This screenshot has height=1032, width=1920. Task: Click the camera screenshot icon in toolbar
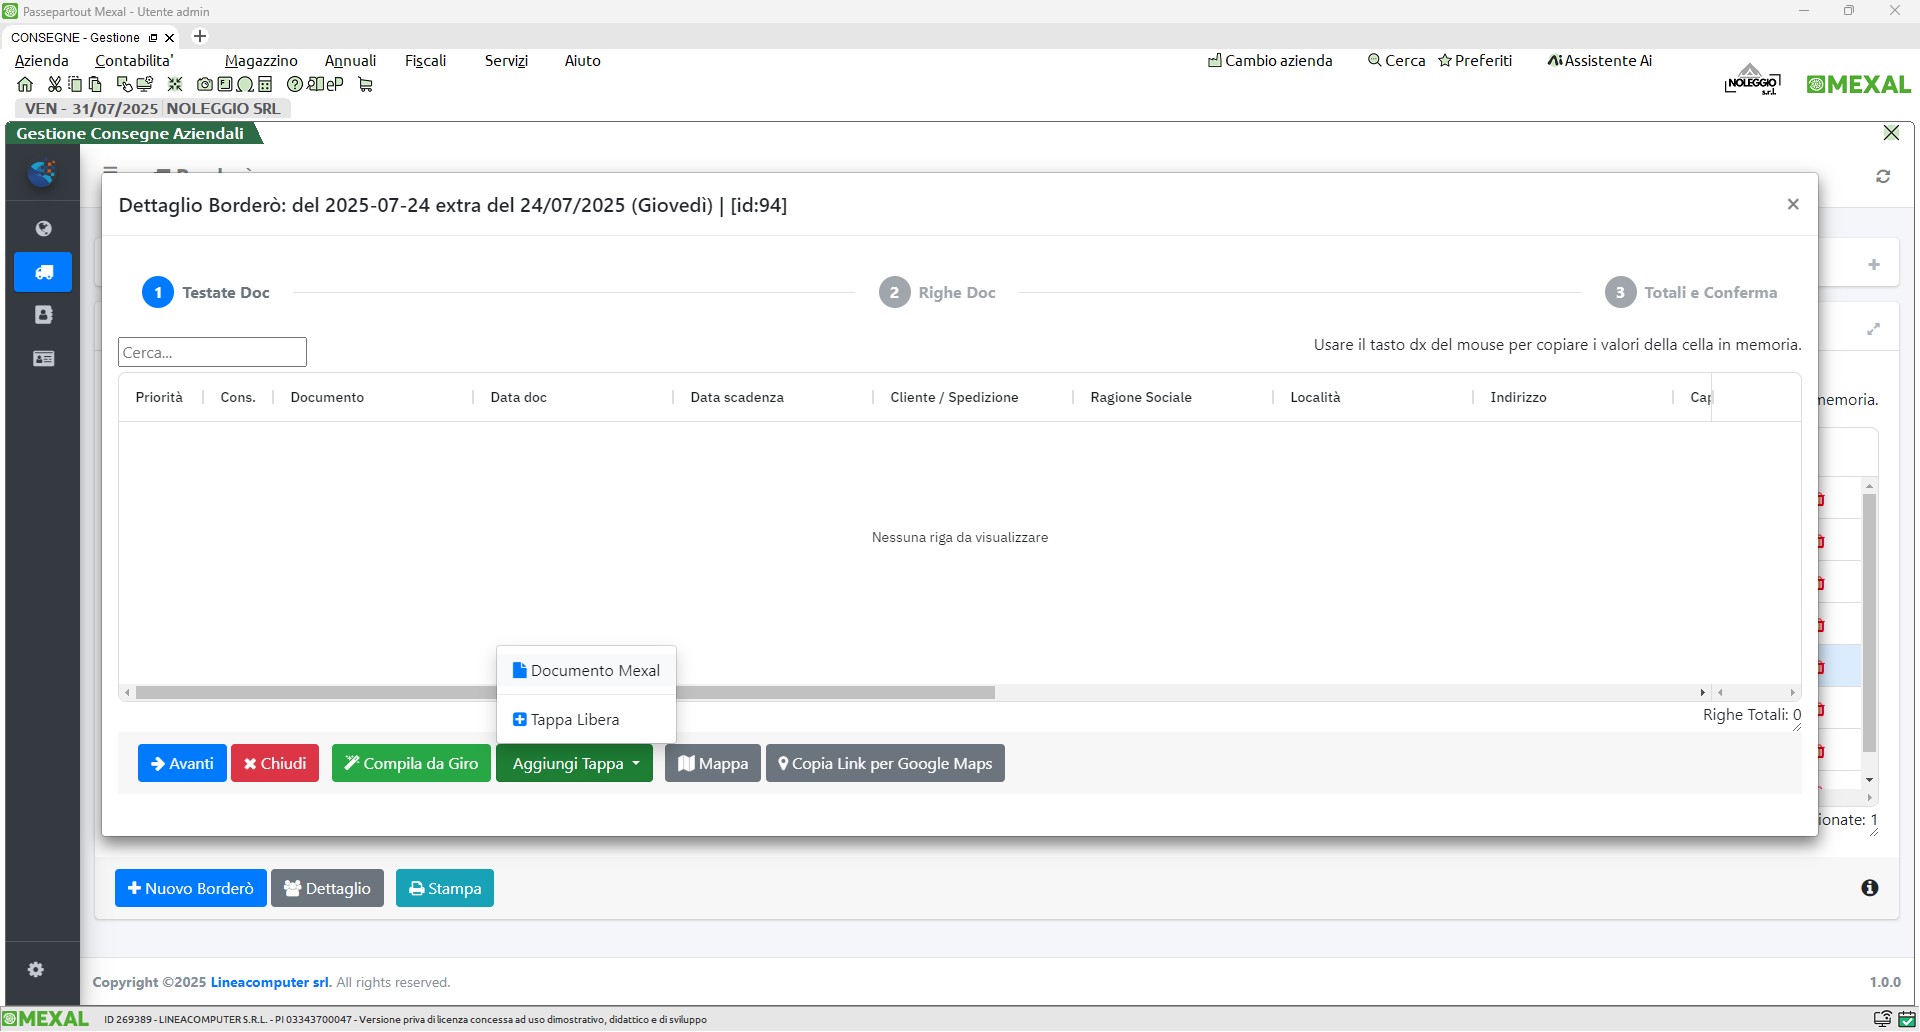(x=205, y=85)
